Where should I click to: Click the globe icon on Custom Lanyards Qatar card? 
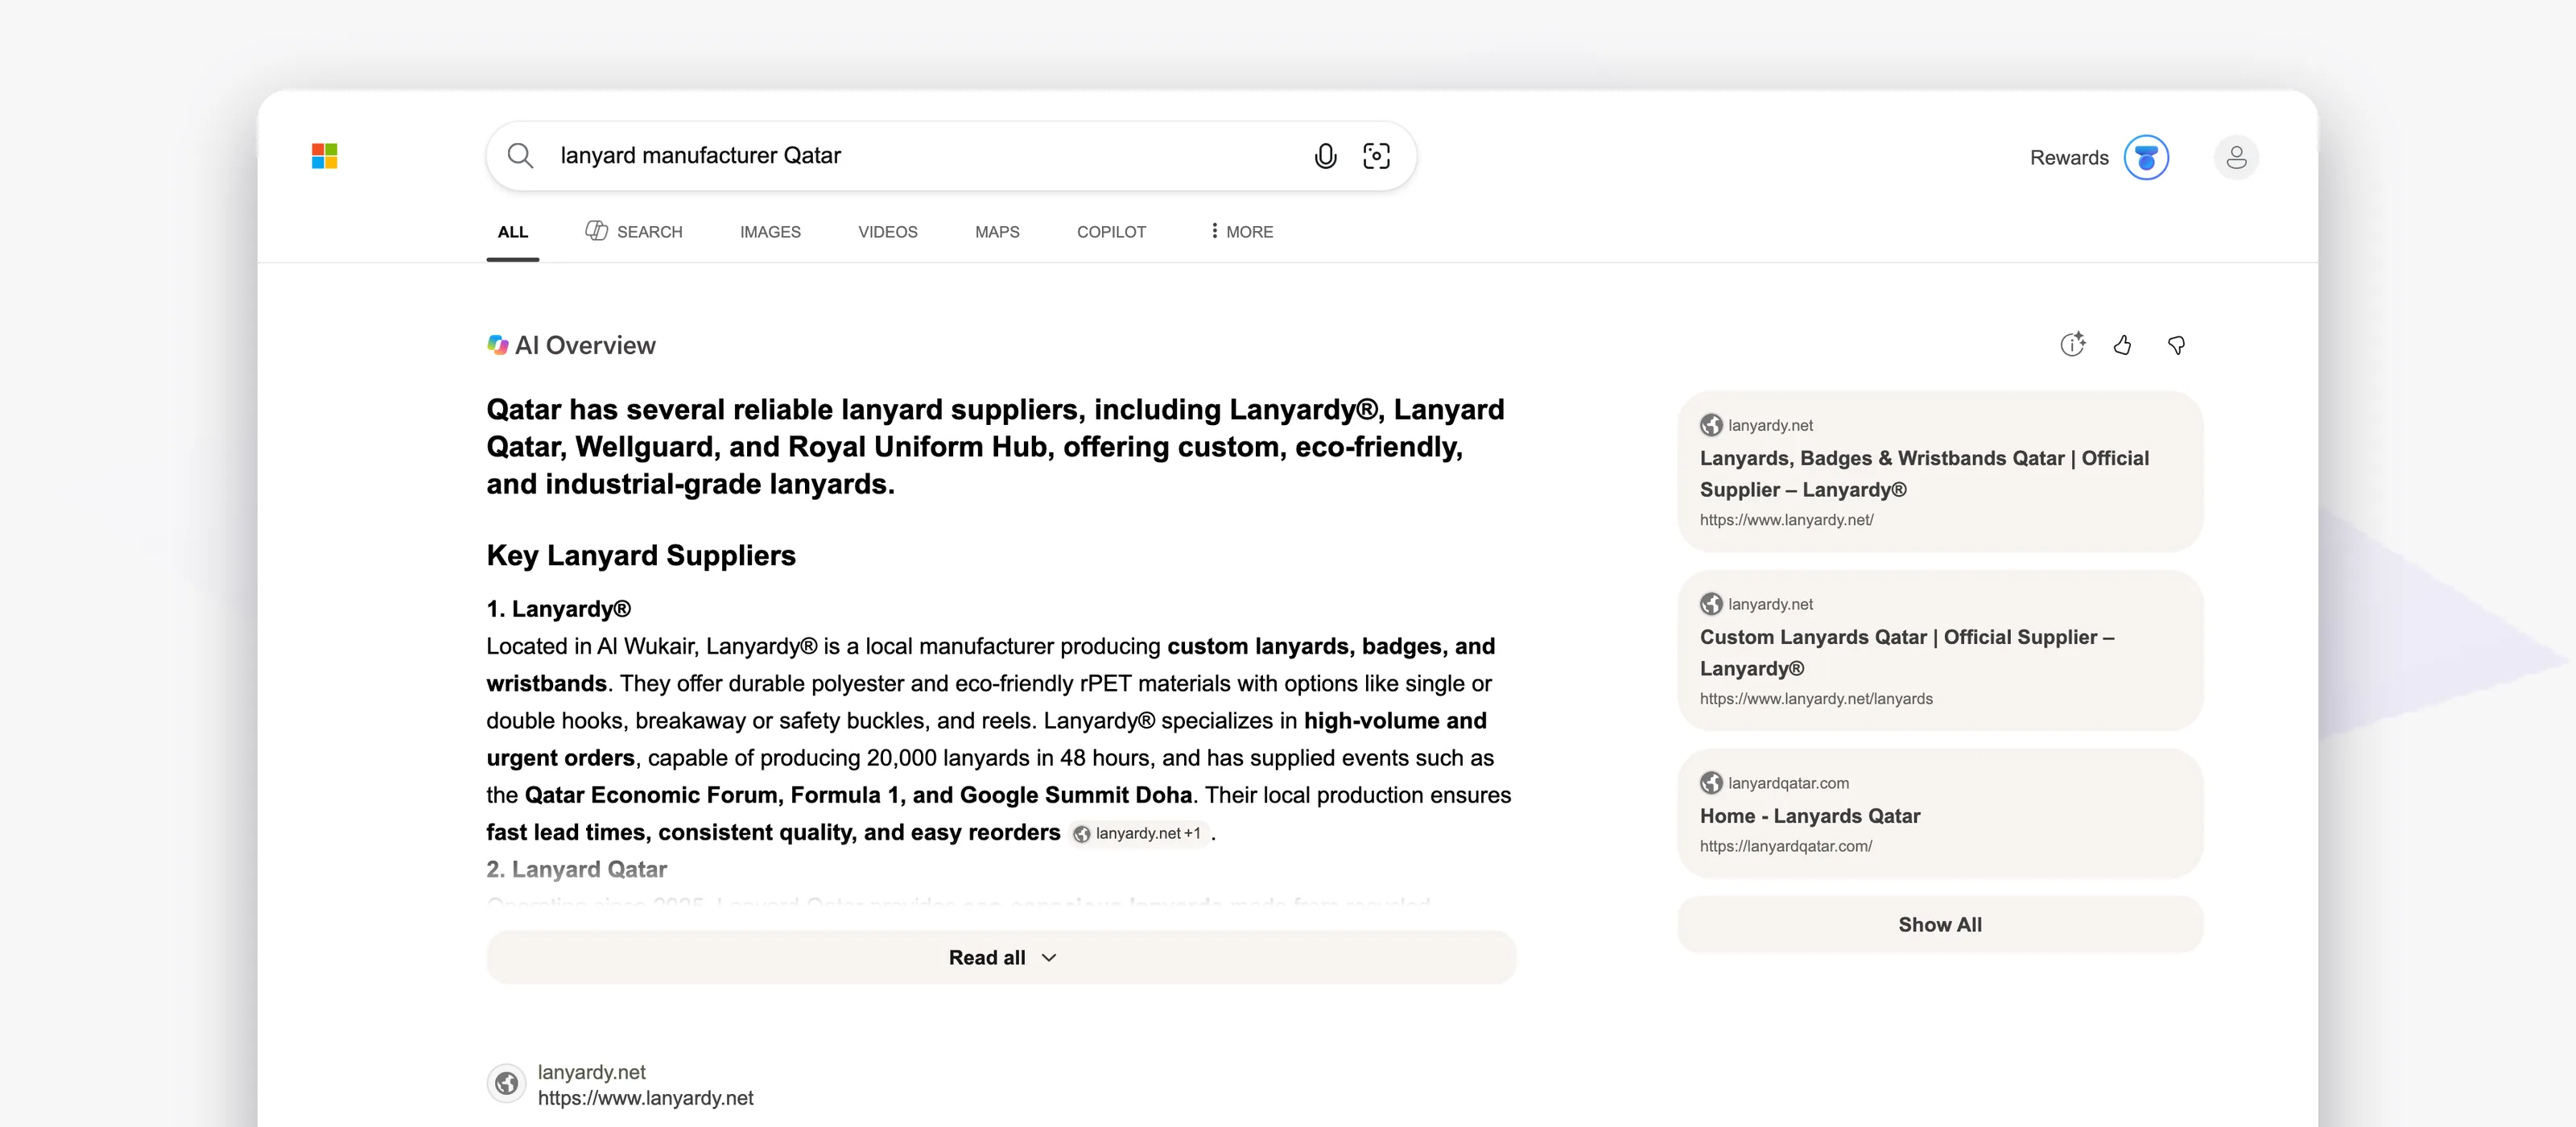[x=1711, y=604]
